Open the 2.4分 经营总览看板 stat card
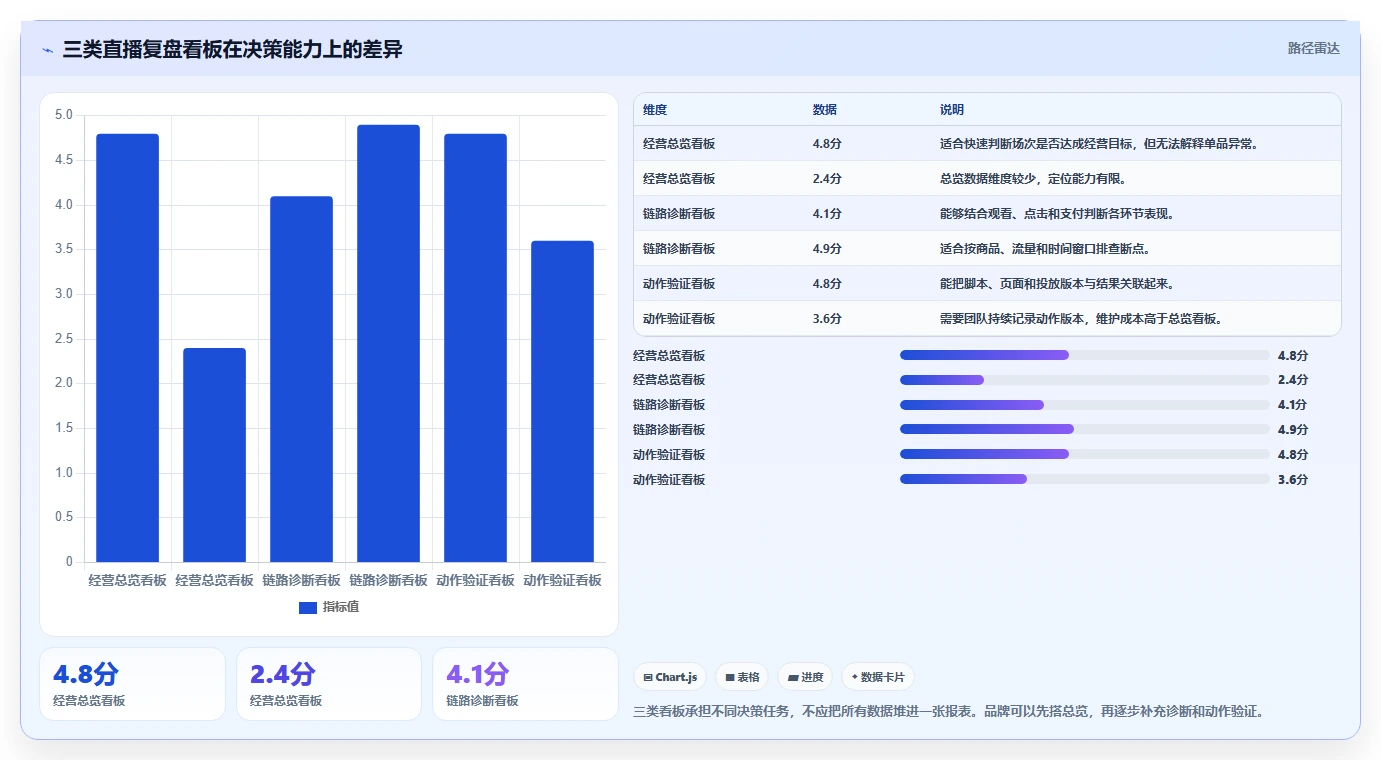 (x=329, y=684)
